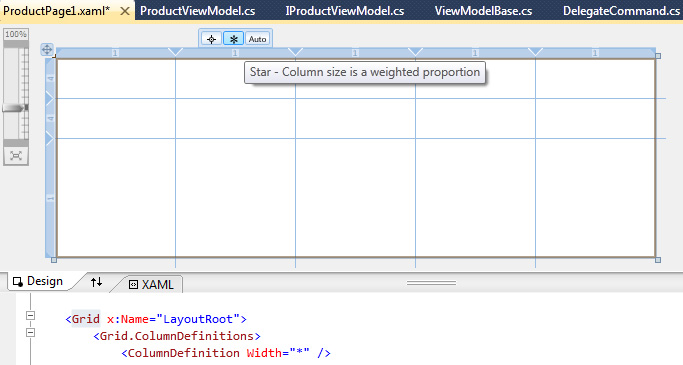Click the fit-to-view zoom icon

(x=16, y=156)
